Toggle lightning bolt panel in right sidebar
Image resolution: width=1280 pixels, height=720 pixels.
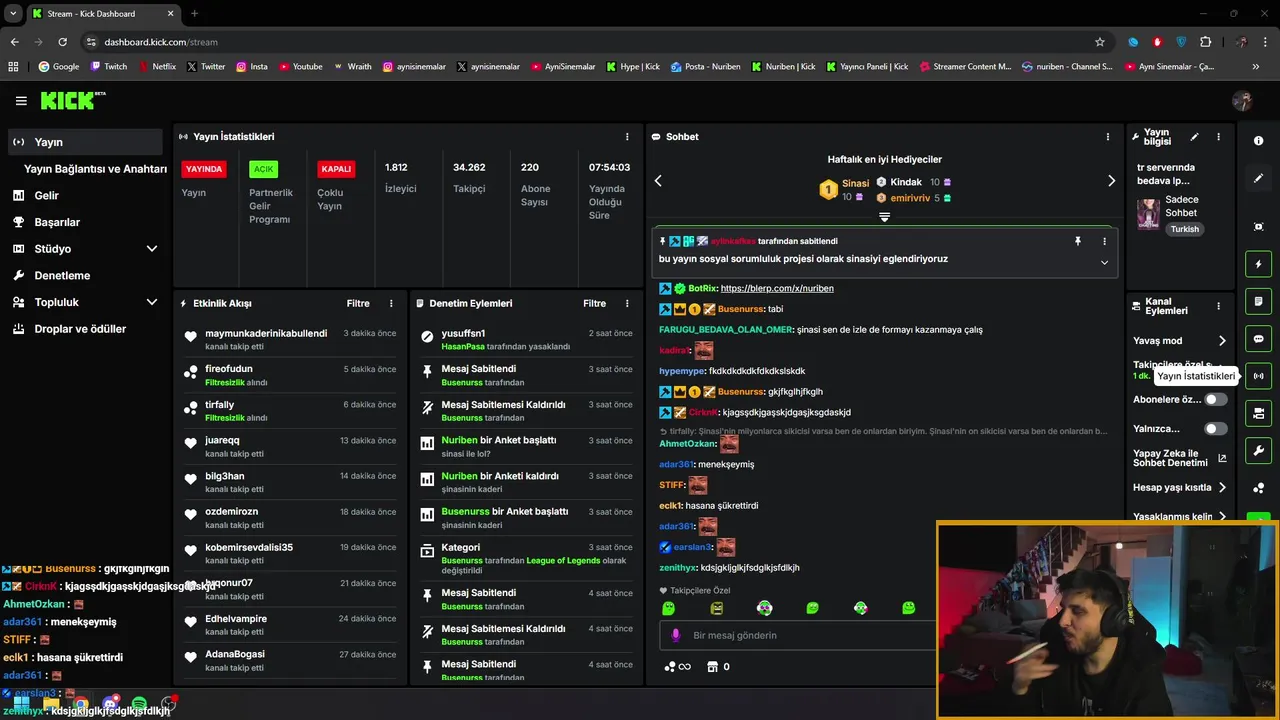[1259, 264]
